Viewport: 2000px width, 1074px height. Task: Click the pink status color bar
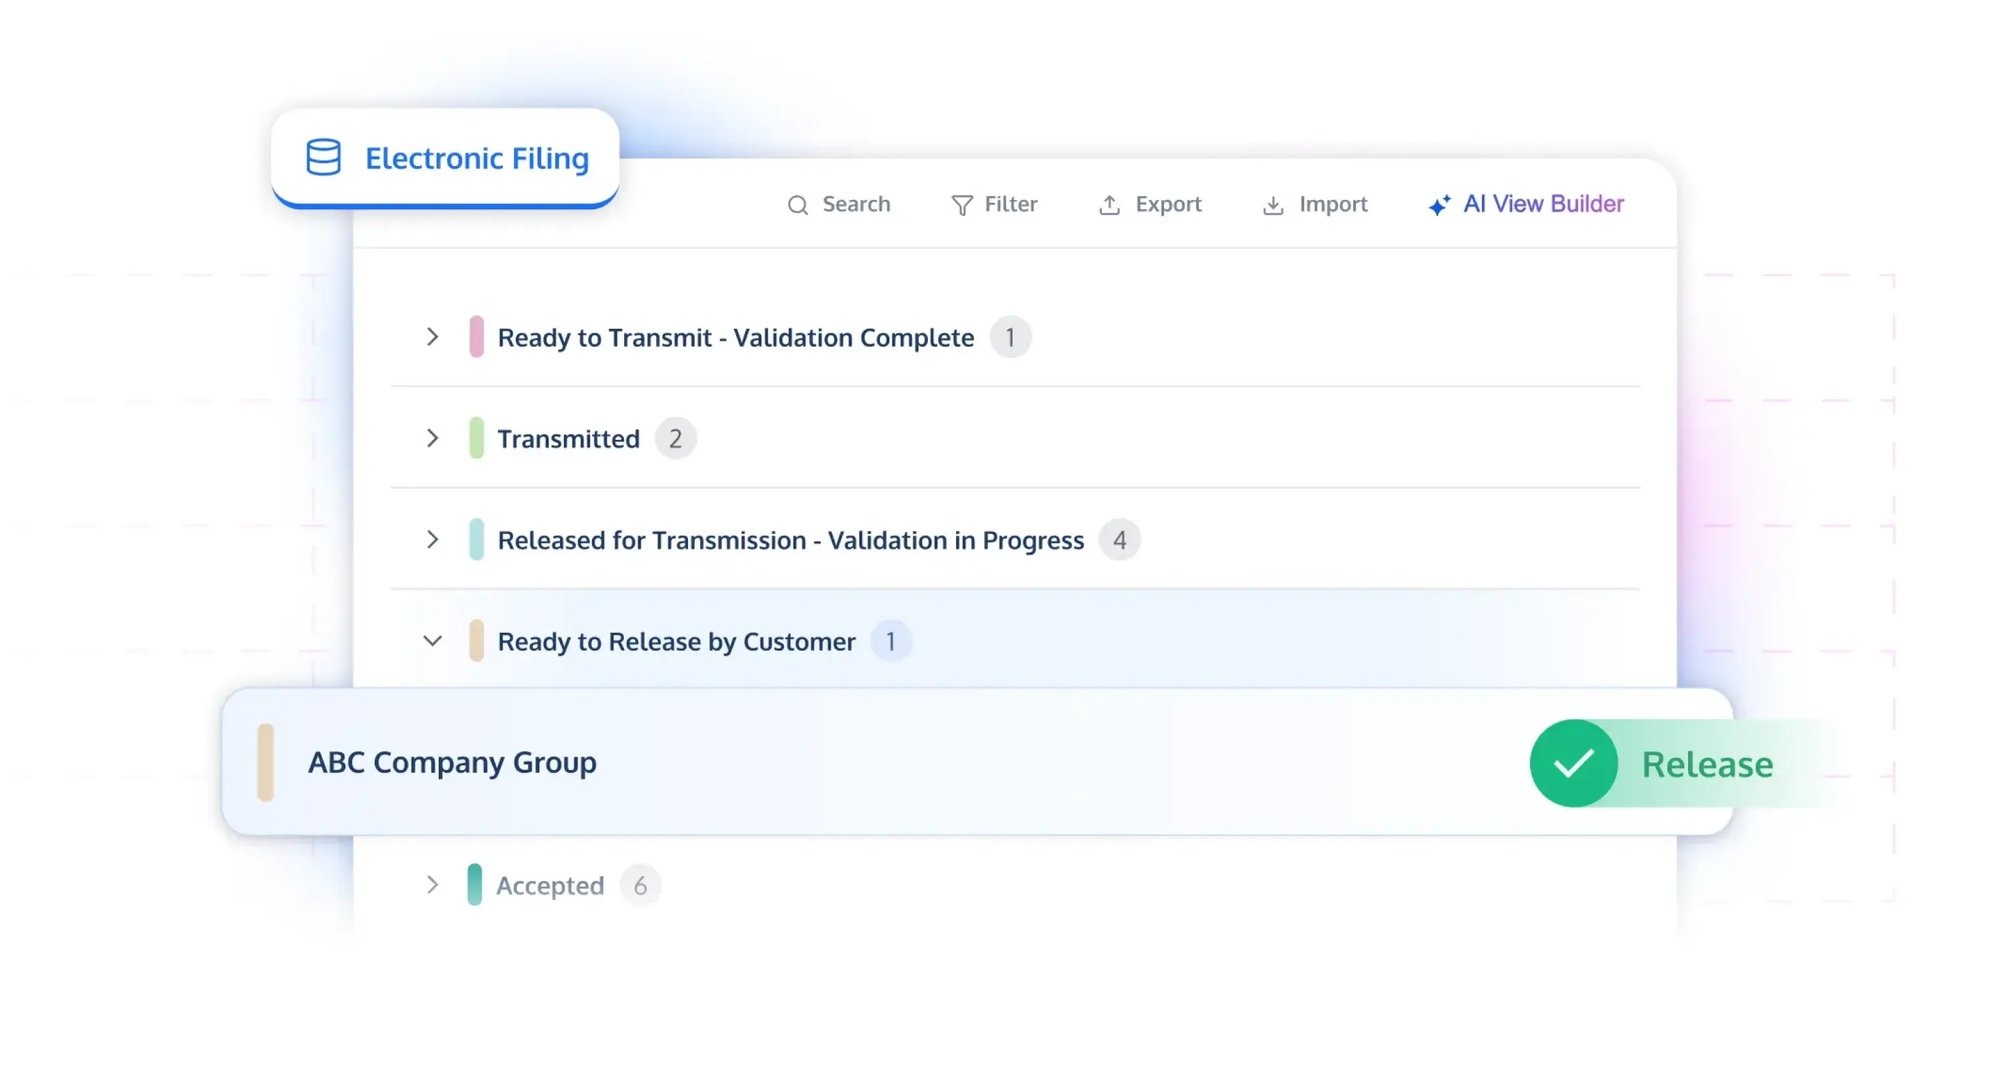coord(476,337)
